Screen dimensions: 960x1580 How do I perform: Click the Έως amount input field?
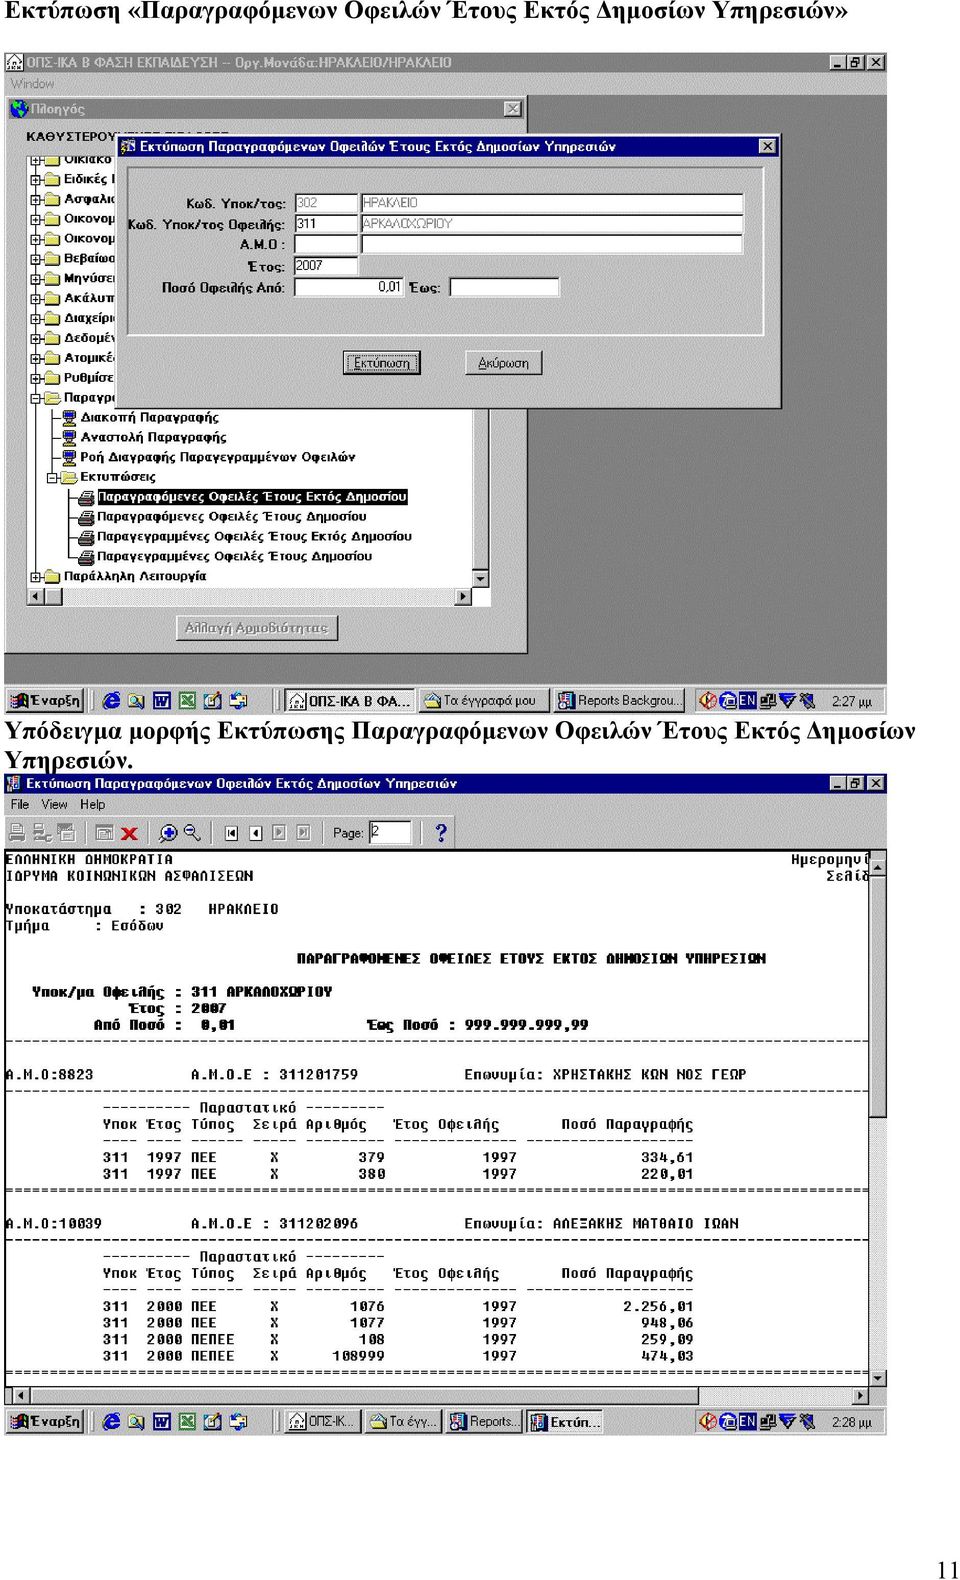tap(504, 287)
